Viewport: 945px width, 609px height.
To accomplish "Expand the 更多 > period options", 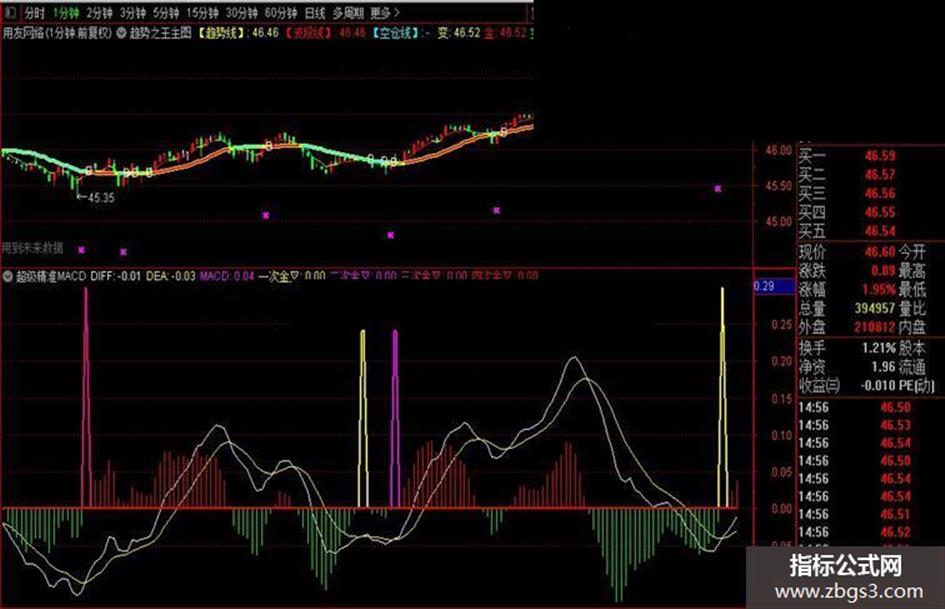I will tap(385, 13).
